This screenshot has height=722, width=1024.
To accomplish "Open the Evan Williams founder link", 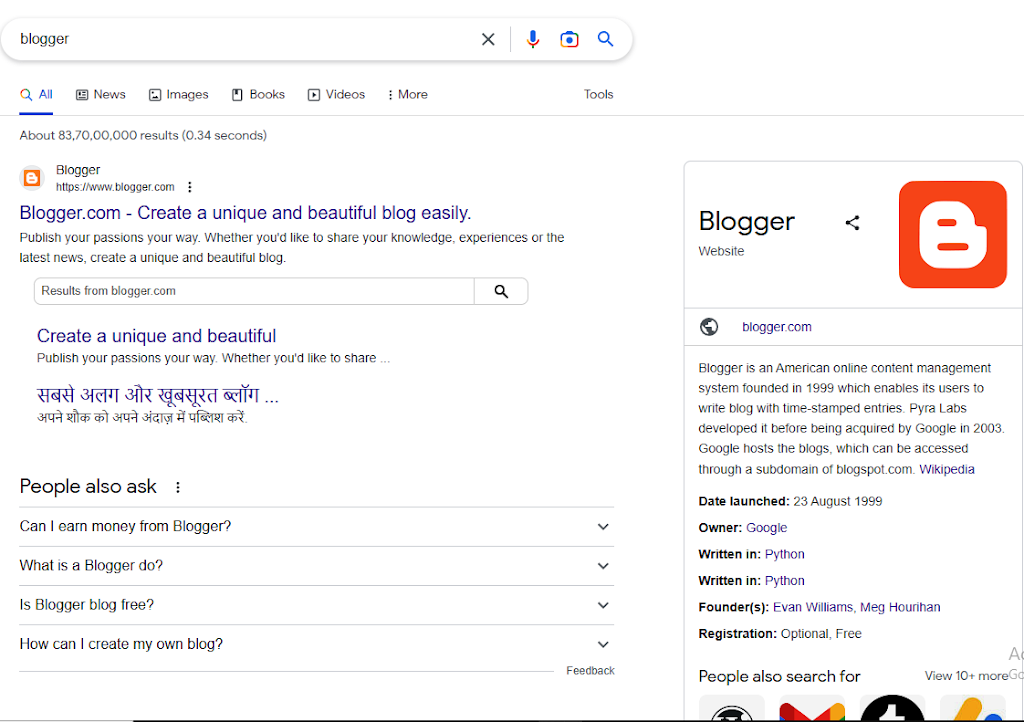I will click(813, 607).
